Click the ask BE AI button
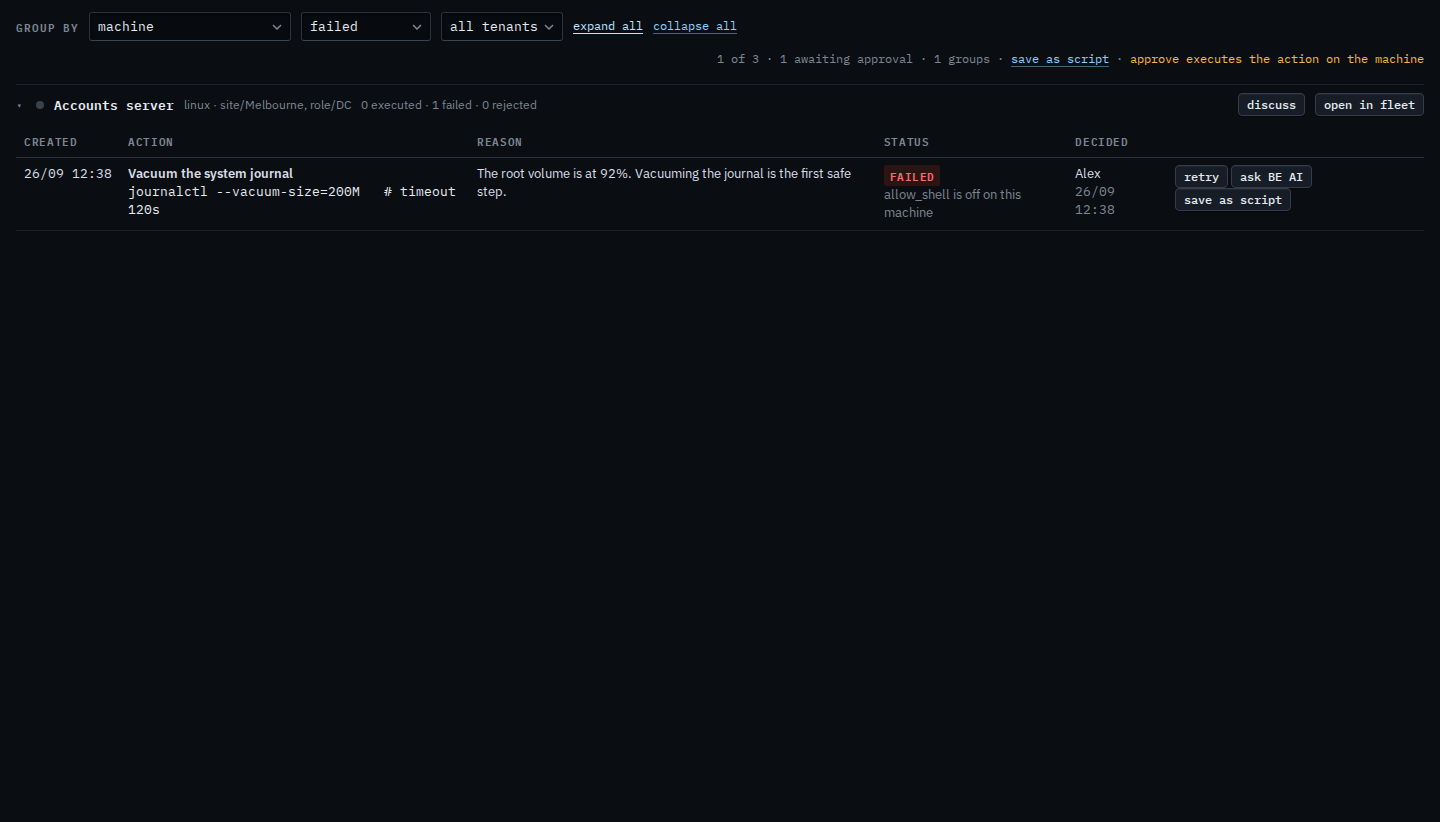This screenshot has height=822, width=1440. [x=1271, y=177]
